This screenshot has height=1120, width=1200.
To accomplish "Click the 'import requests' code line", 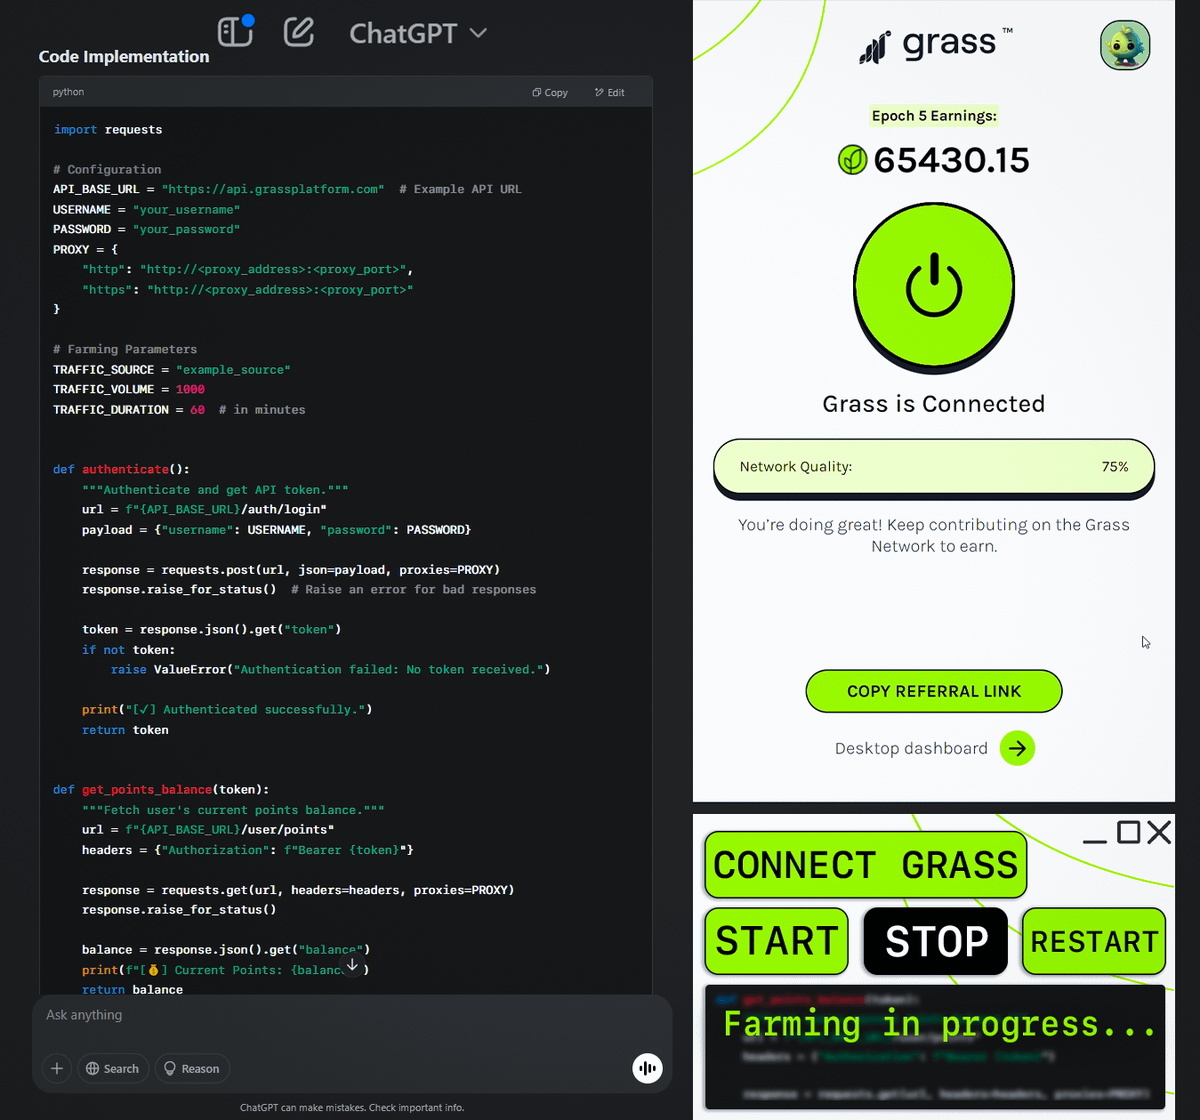I will (x=108, y=129).
